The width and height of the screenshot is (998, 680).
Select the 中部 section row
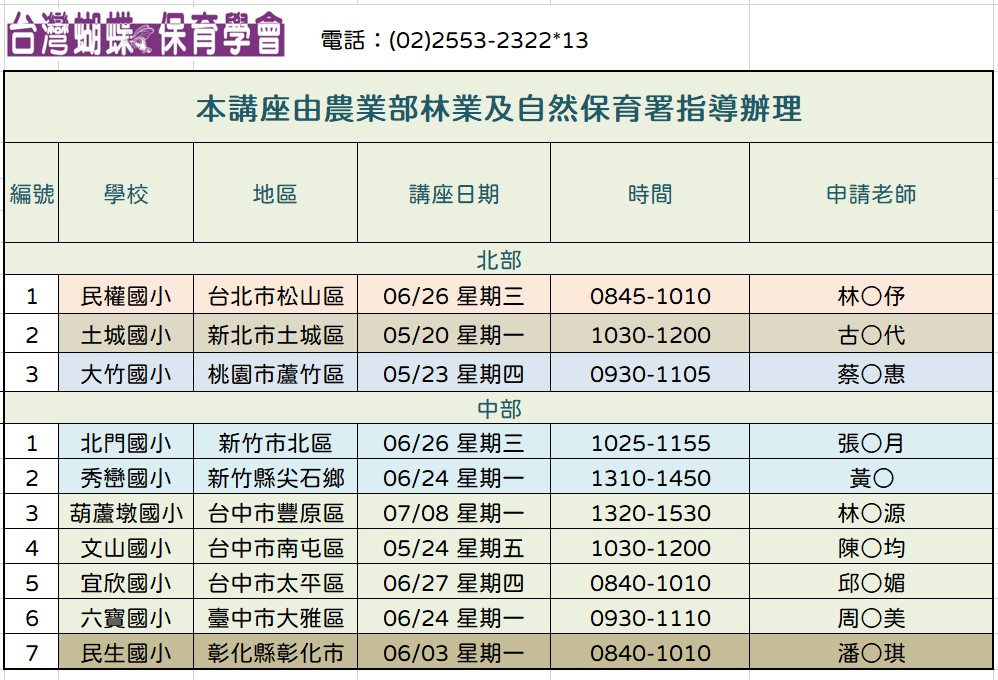coord(499,409)
